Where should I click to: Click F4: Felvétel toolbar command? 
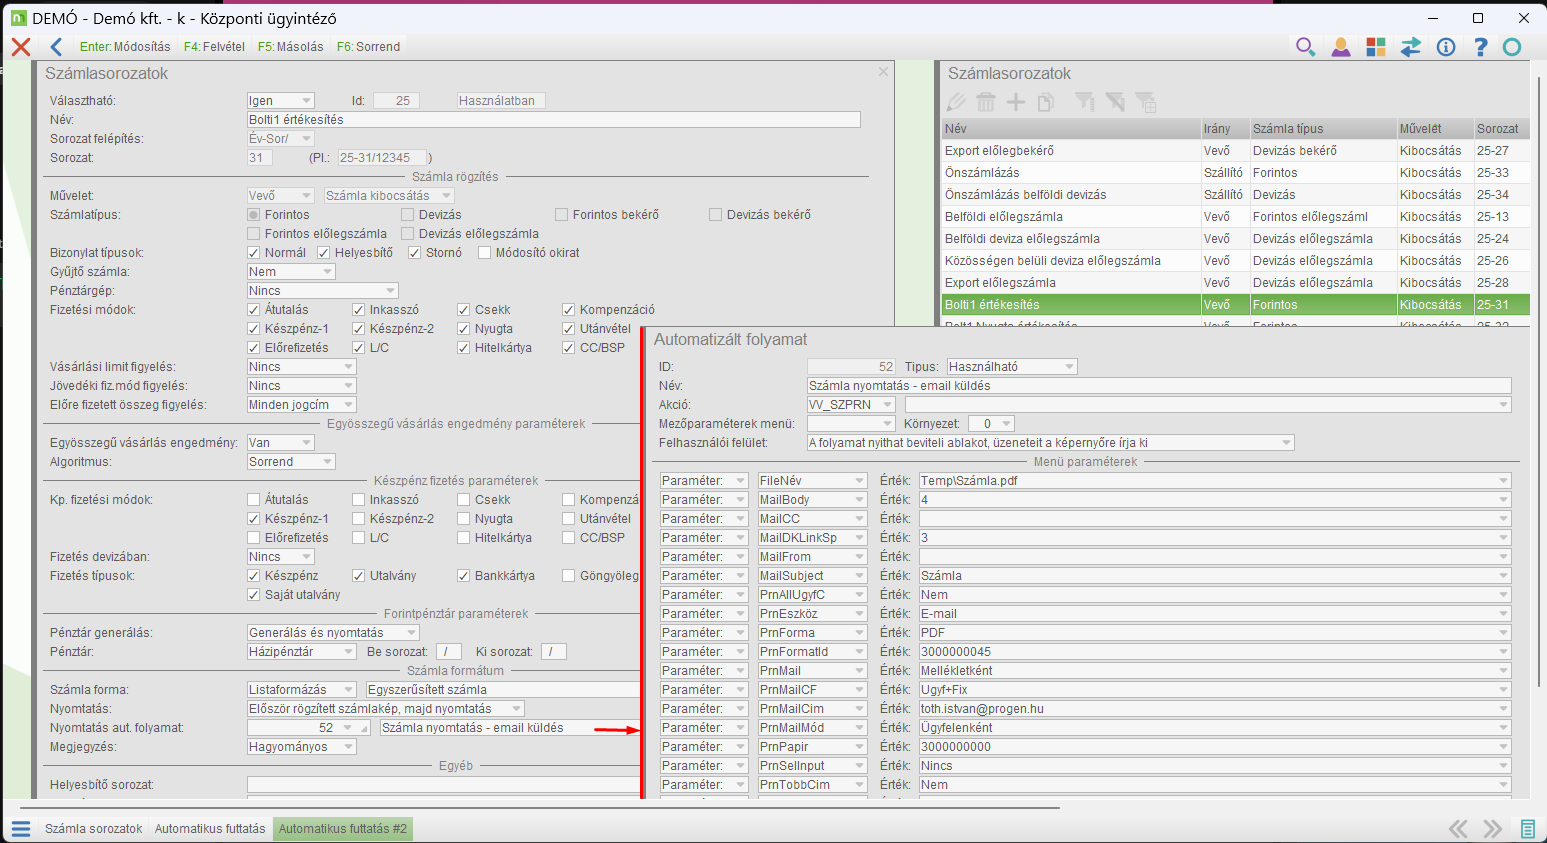coord(214,47)
